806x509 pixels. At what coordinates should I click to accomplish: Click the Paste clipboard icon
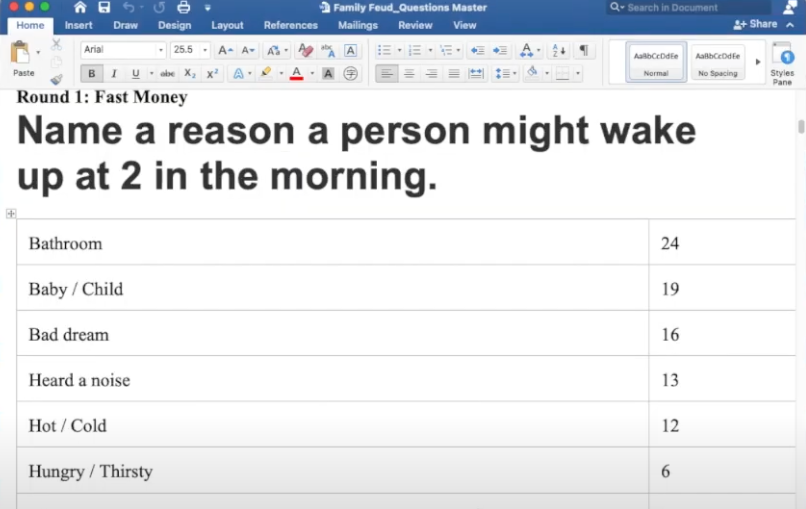click(21, 52)
